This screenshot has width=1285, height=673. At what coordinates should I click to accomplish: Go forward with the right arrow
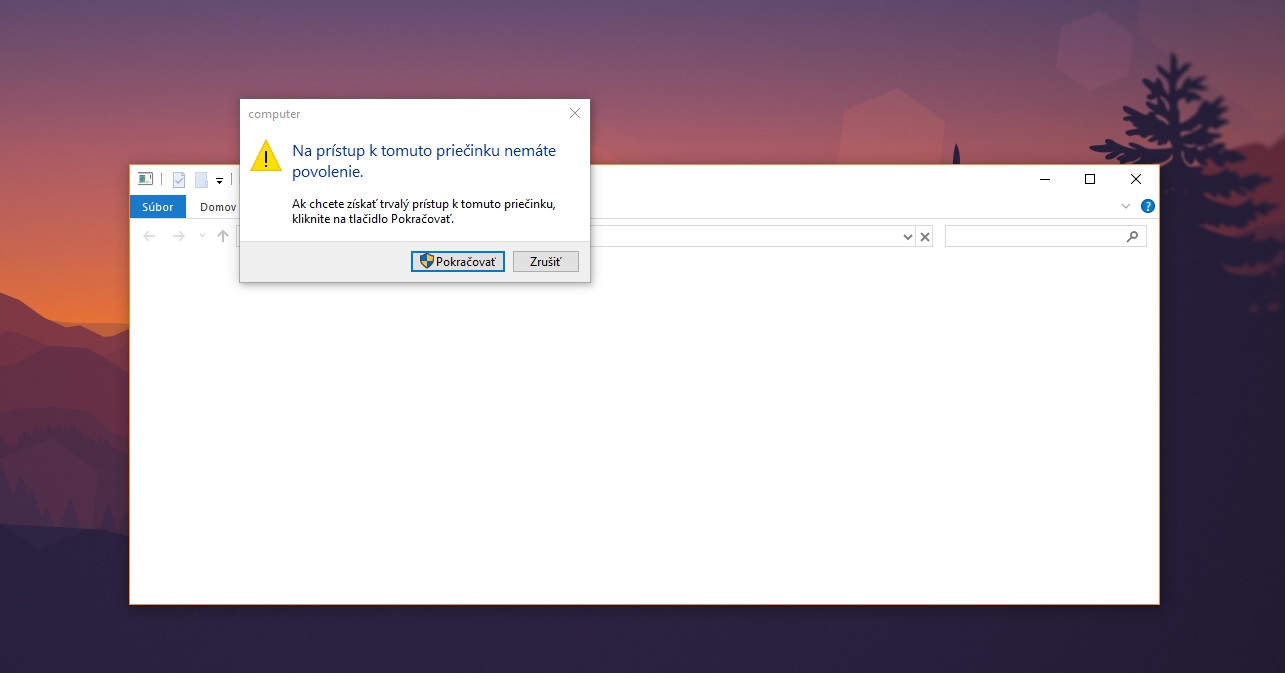tap(179, 236)
